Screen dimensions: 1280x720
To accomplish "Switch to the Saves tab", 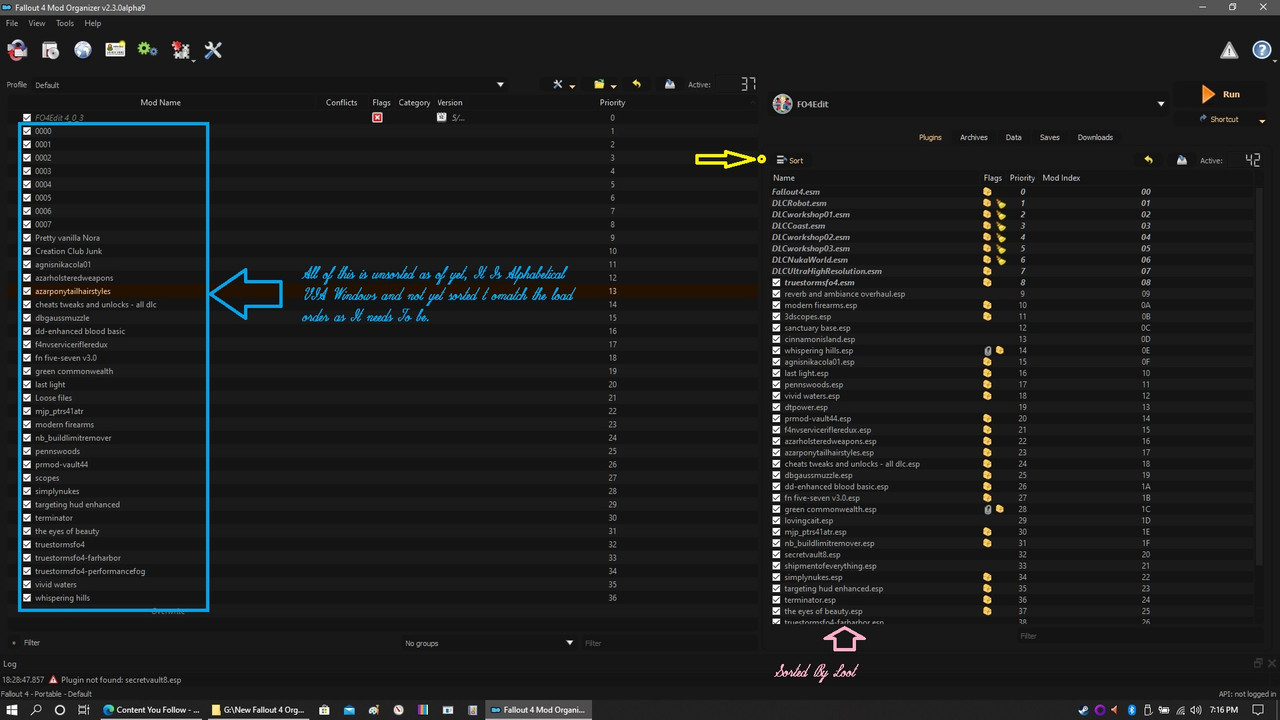I will [1049, 137].
